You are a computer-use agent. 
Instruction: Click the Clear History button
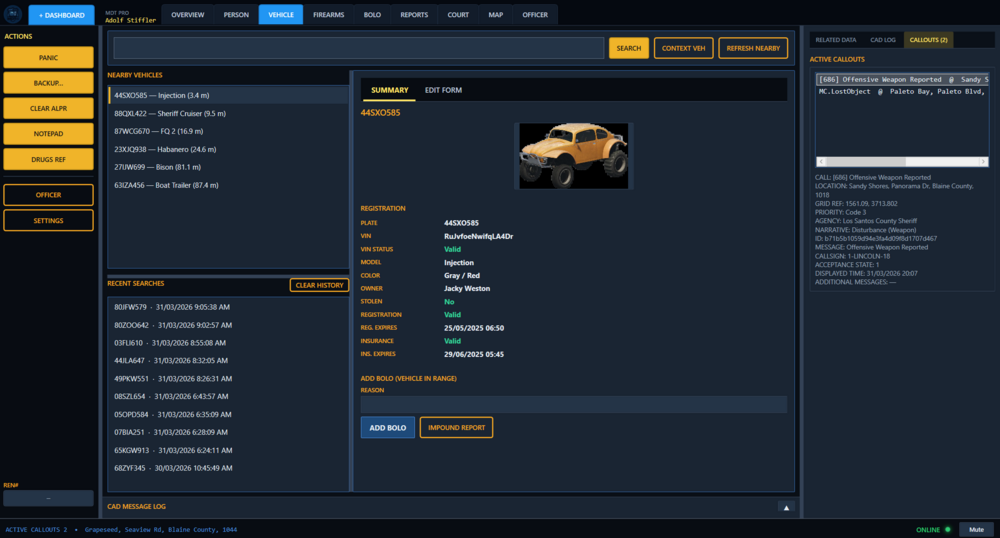320,285
